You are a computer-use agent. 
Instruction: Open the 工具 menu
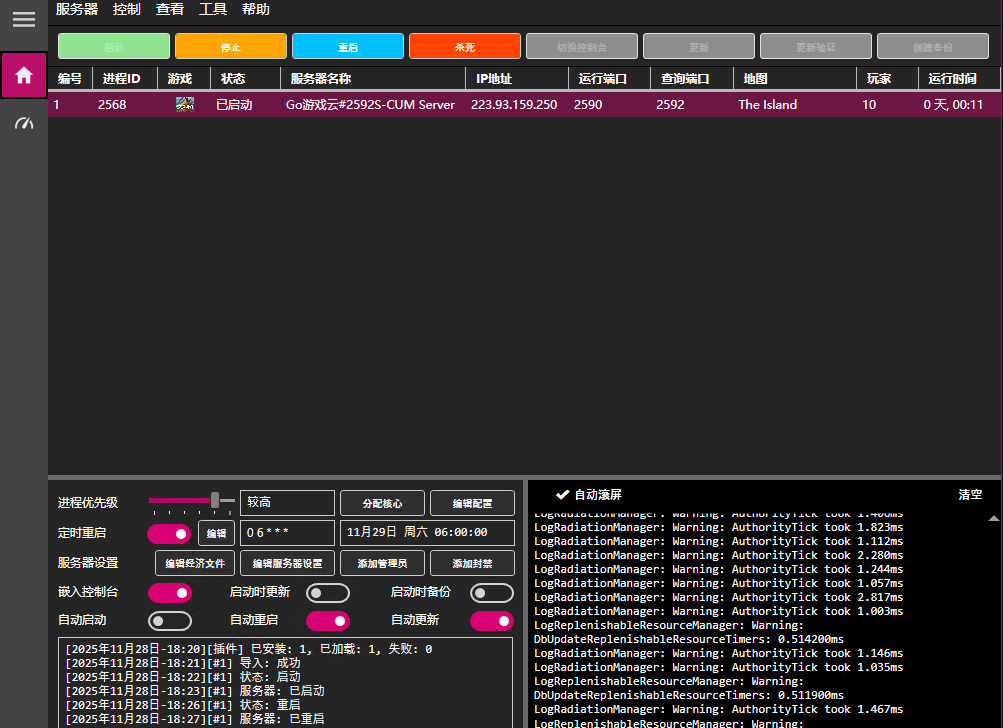212,10
